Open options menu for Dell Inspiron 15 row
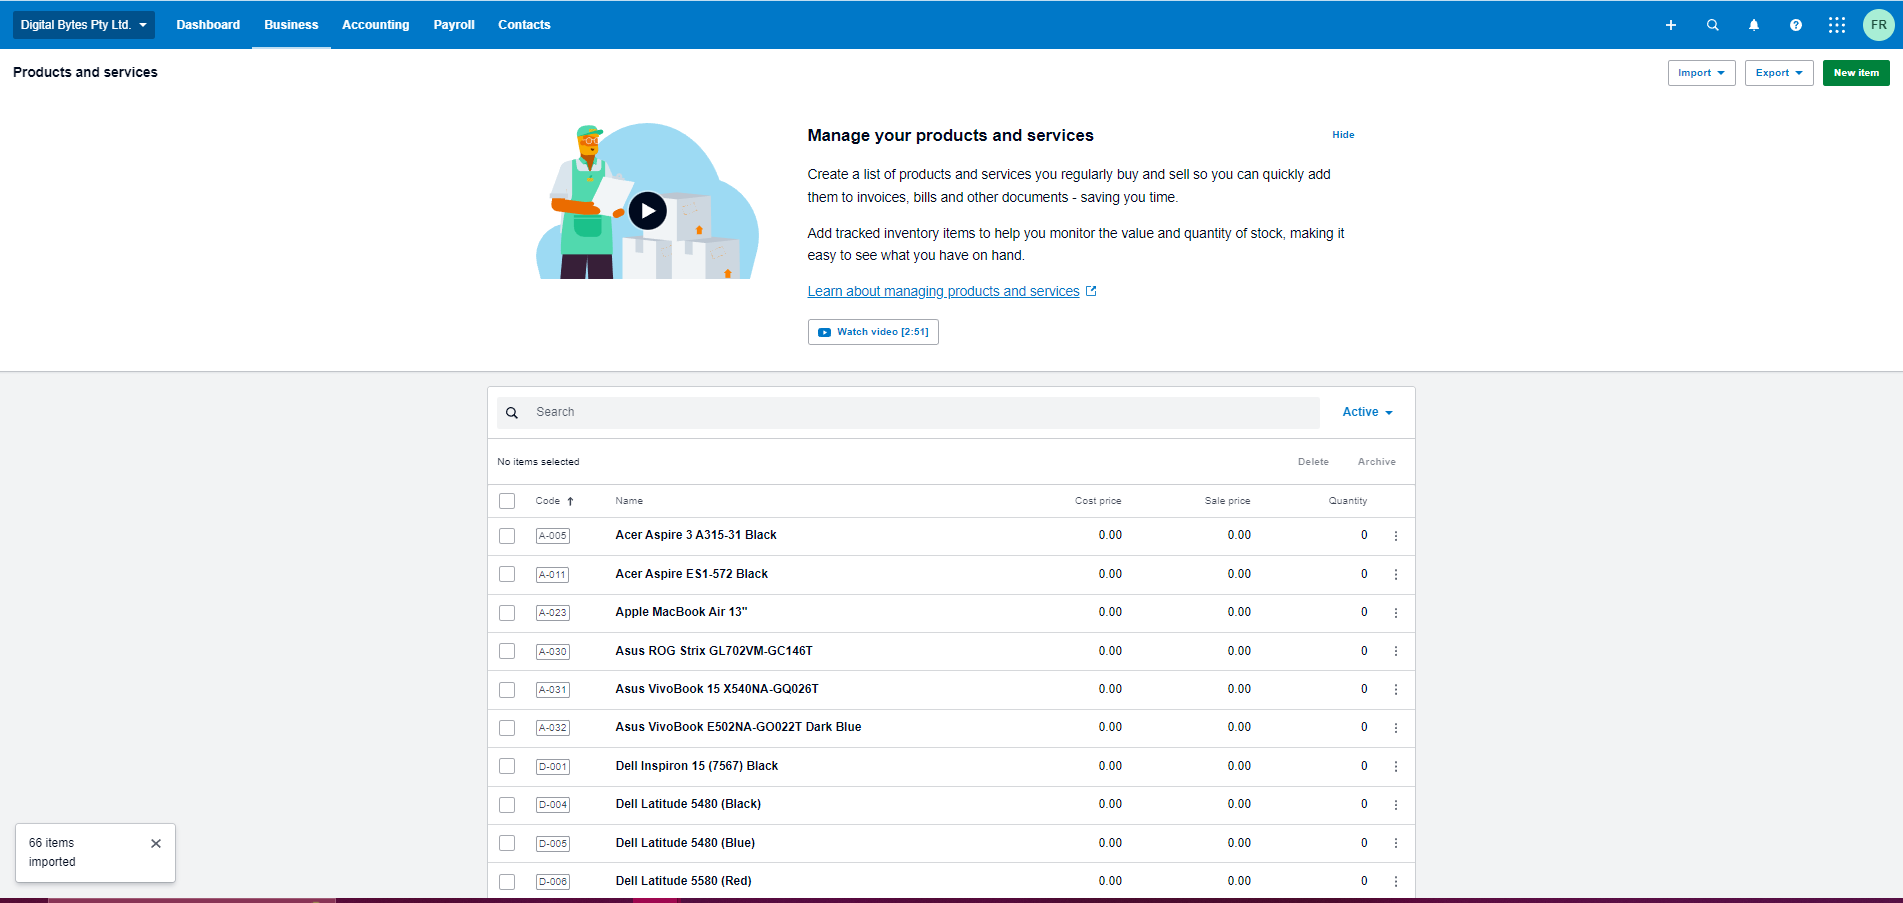The image size is (1903, 903). (1396, 766)
